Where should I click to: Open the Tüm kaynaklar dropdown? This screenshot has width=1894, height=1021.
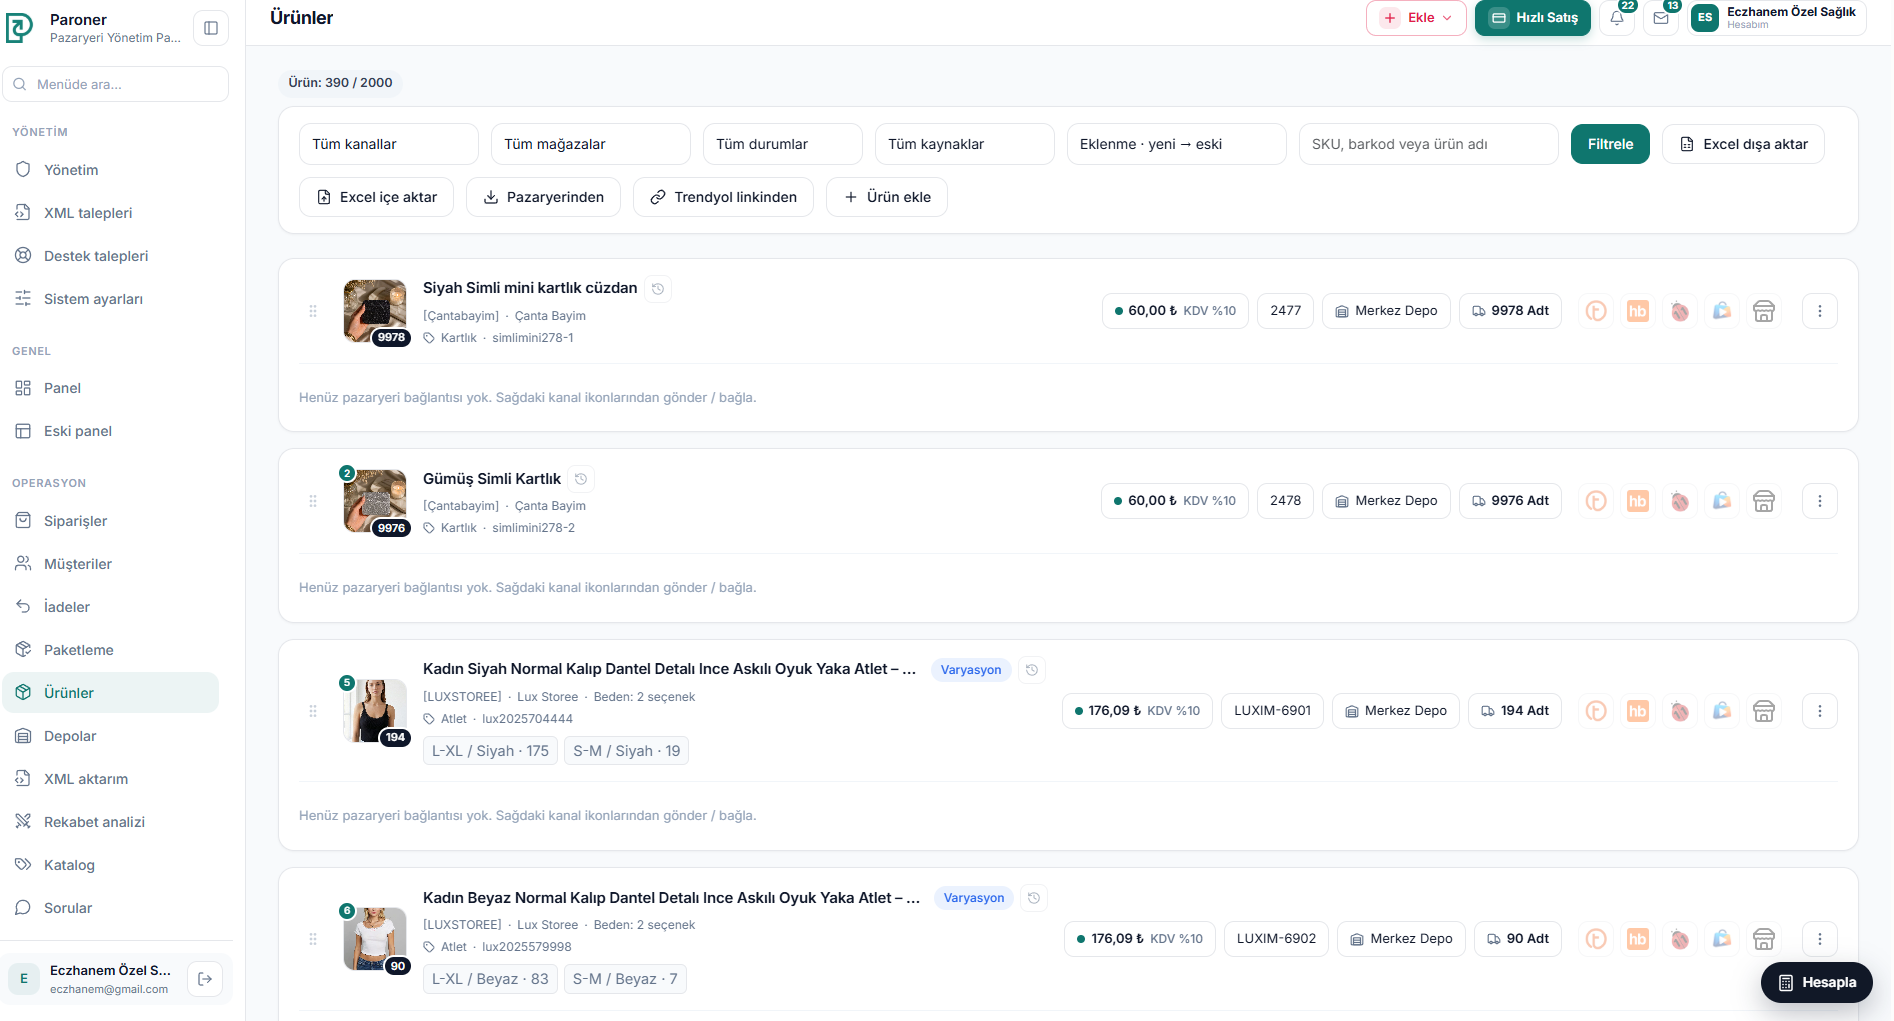965,144
